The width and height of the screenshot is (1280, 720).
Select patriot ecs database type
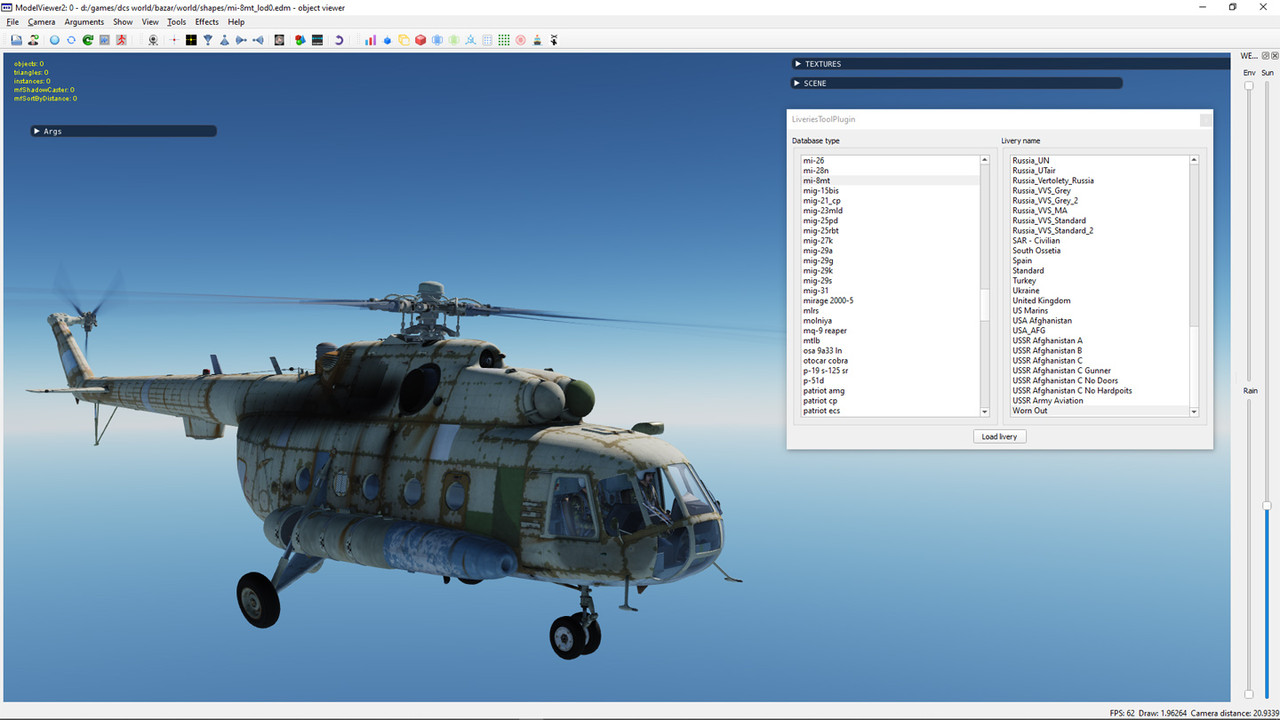coord(889,411)
